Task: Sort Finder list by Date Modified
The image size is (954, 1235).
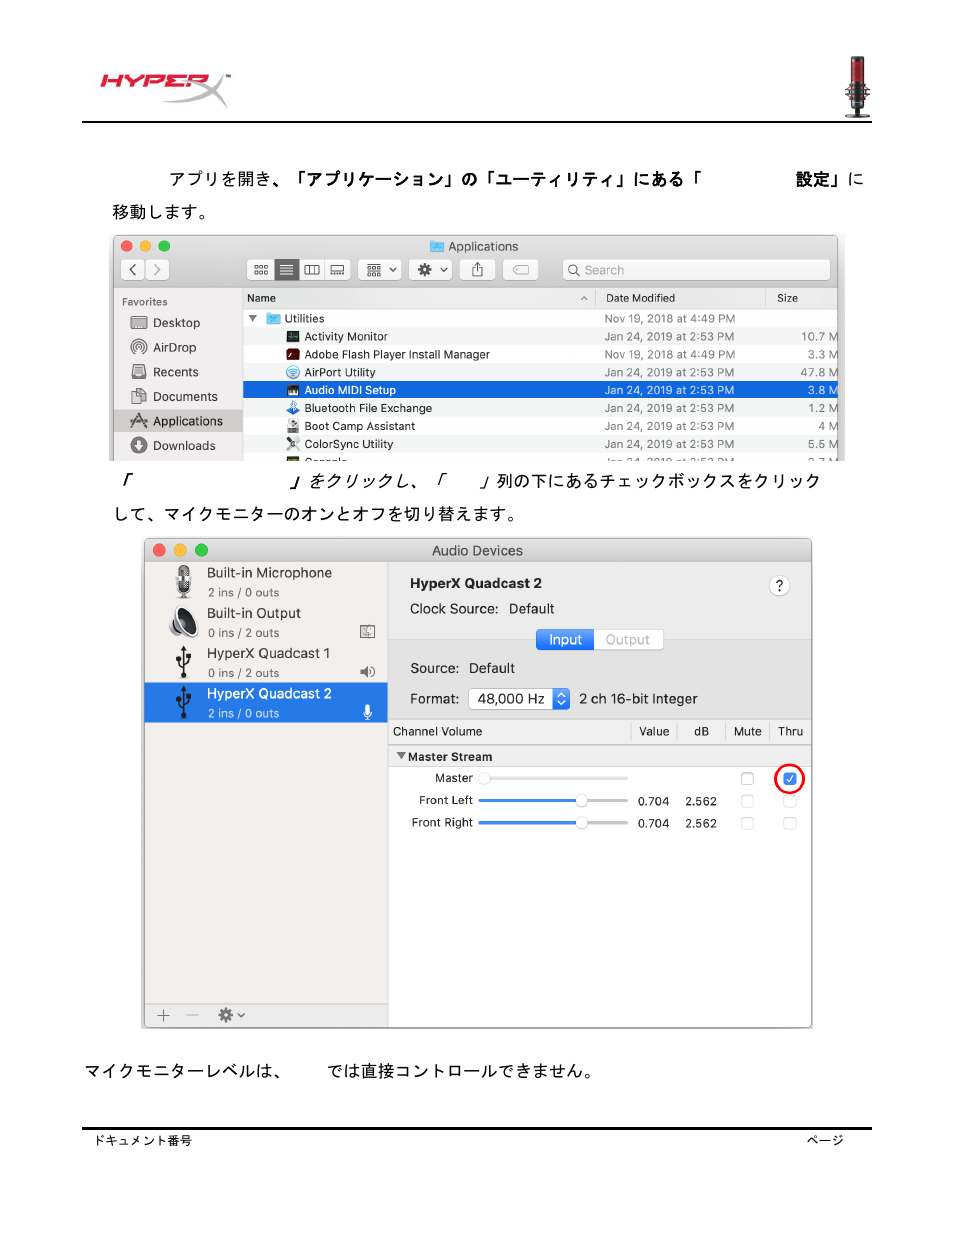Action: point(681,298)
